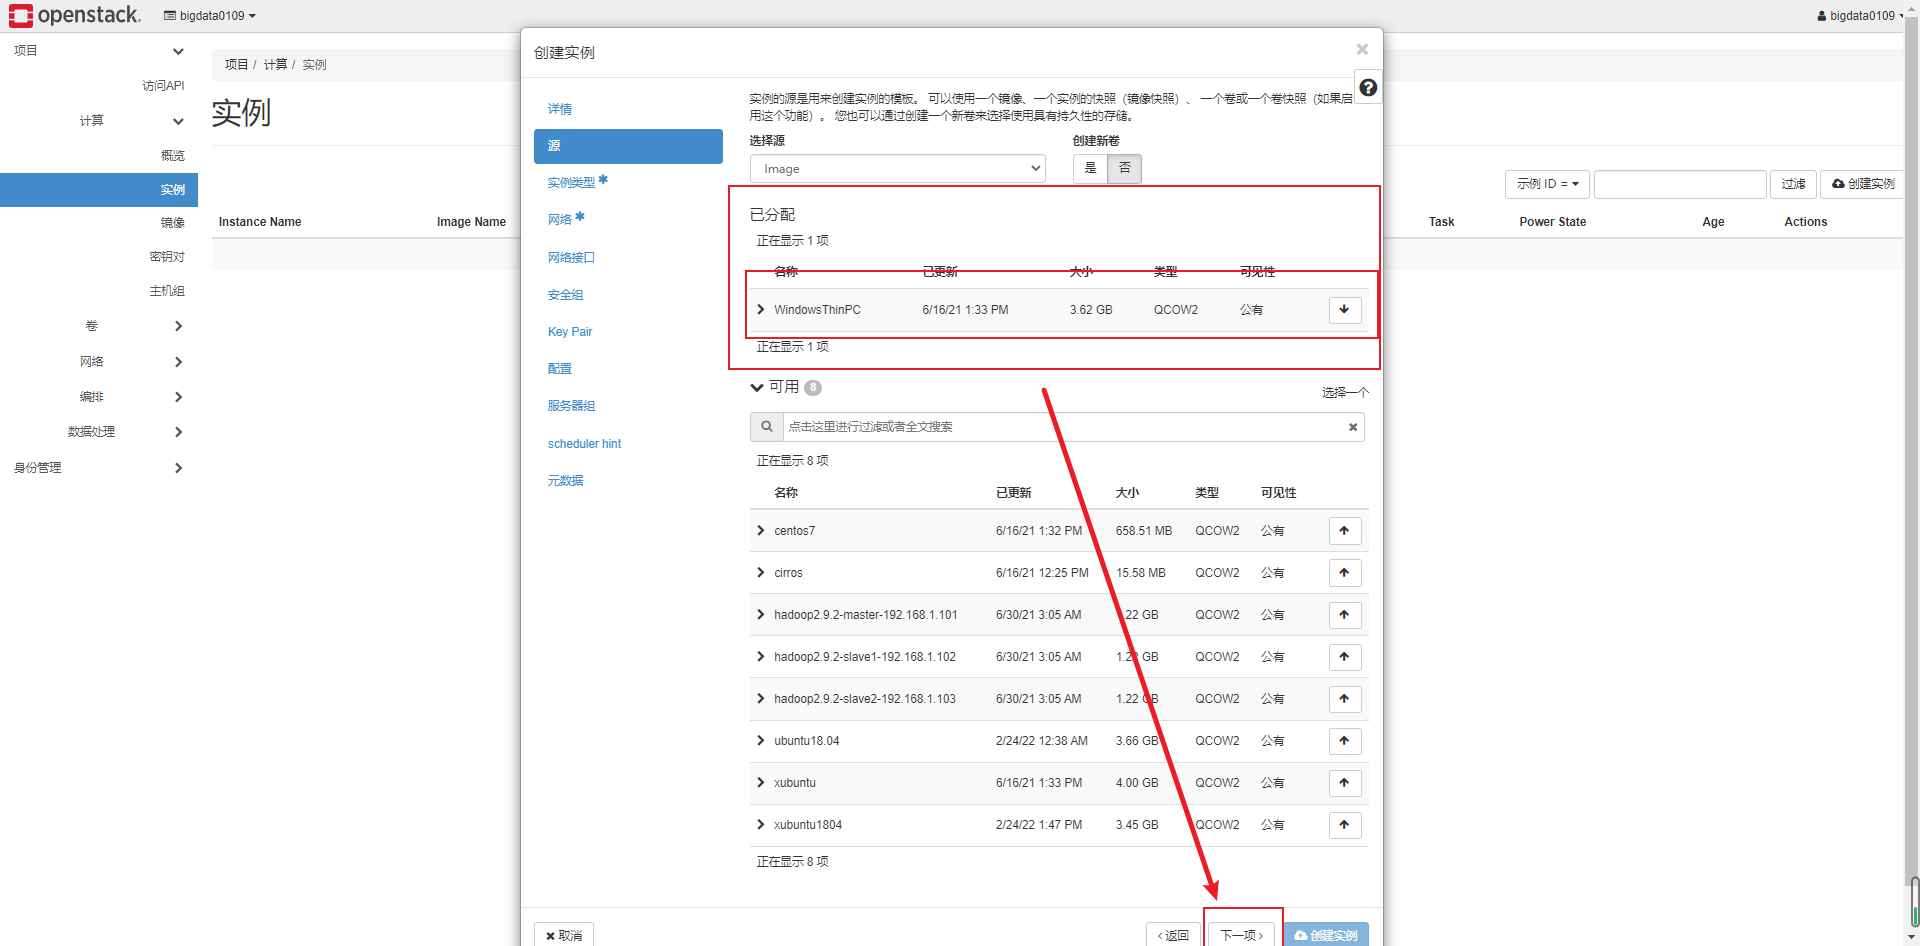Open Key Pairs in the sidebar

click(x=167, y=257)
